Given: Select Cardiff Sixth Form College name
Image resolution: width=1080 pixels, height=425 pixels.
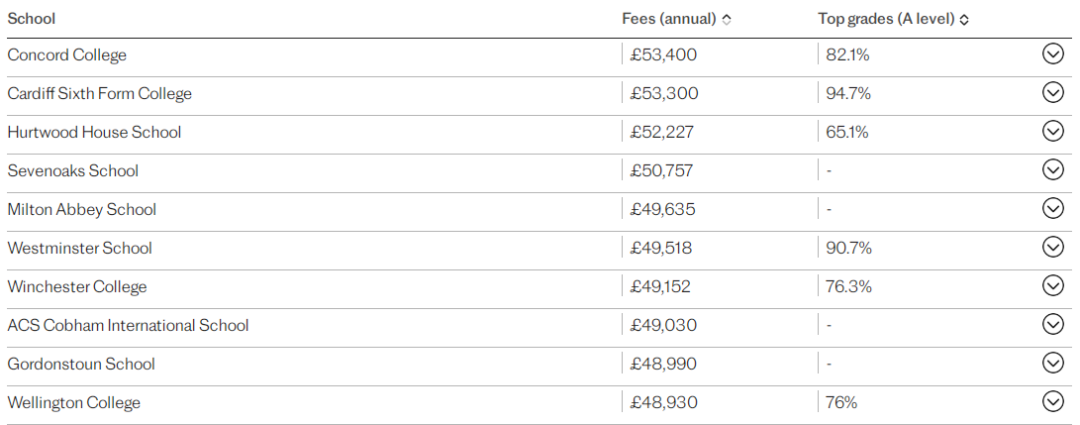Looking at the screenshot, I should pyautogui.click(x=99, y=93).
